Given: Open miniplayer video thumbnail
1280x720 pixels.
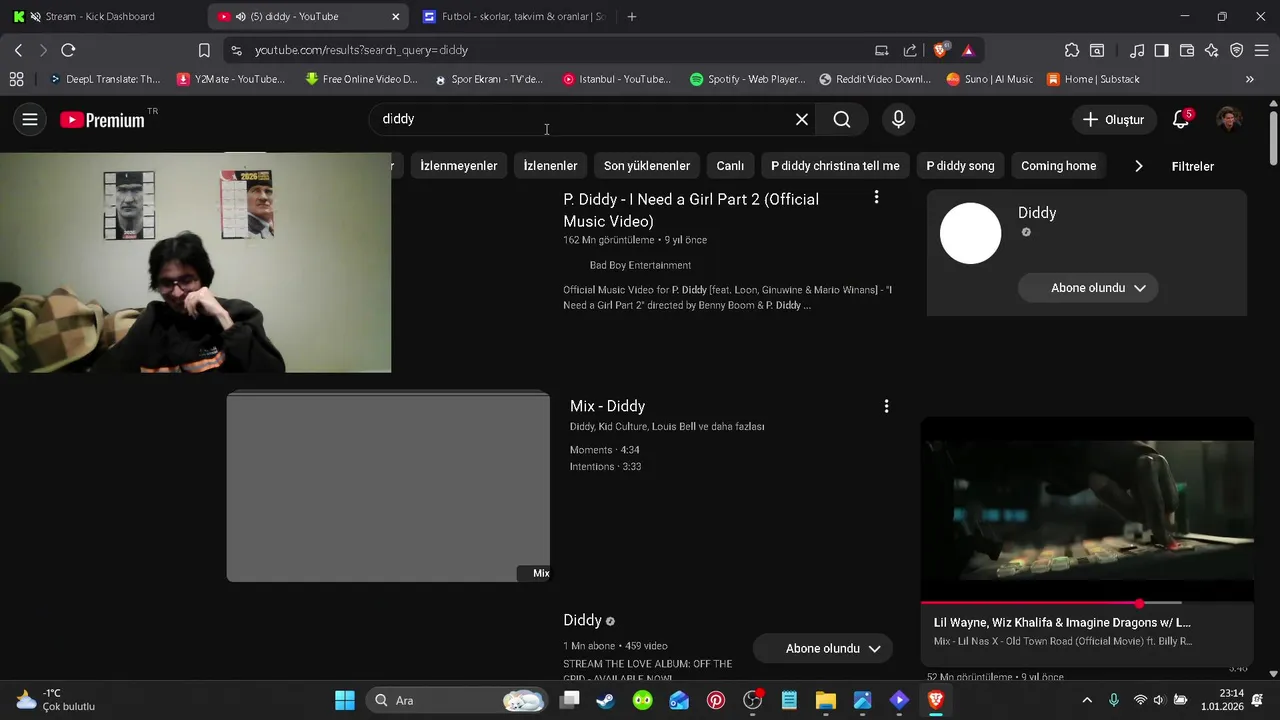Looking at the screenshot, I should (x=1087, y=509).
